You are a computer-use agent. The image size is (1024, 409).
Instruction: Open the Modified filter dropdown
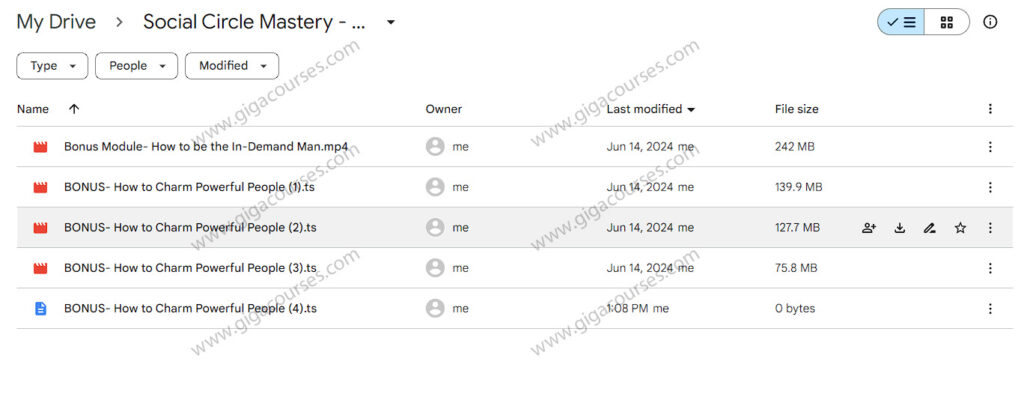pyautogui.click(x=232, y=66)
